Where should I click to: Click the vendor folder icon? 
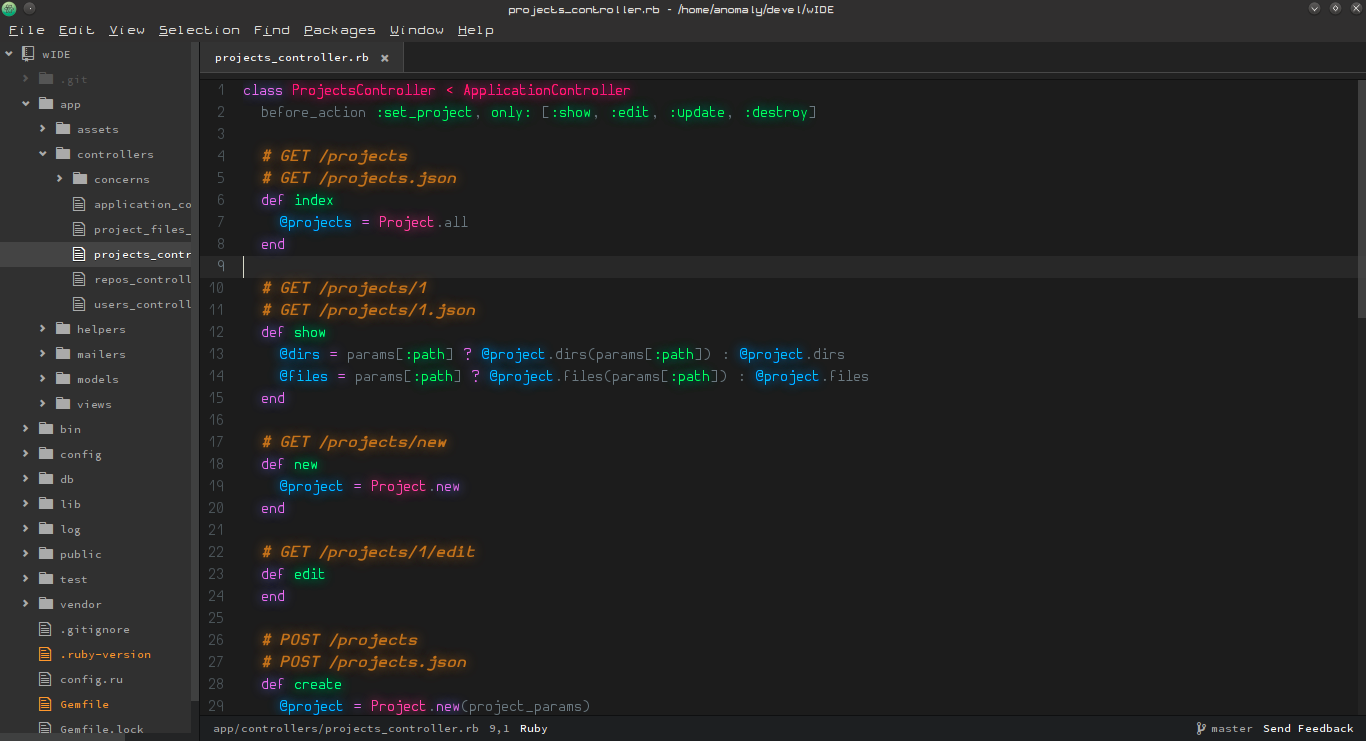(x=45, y=604)
